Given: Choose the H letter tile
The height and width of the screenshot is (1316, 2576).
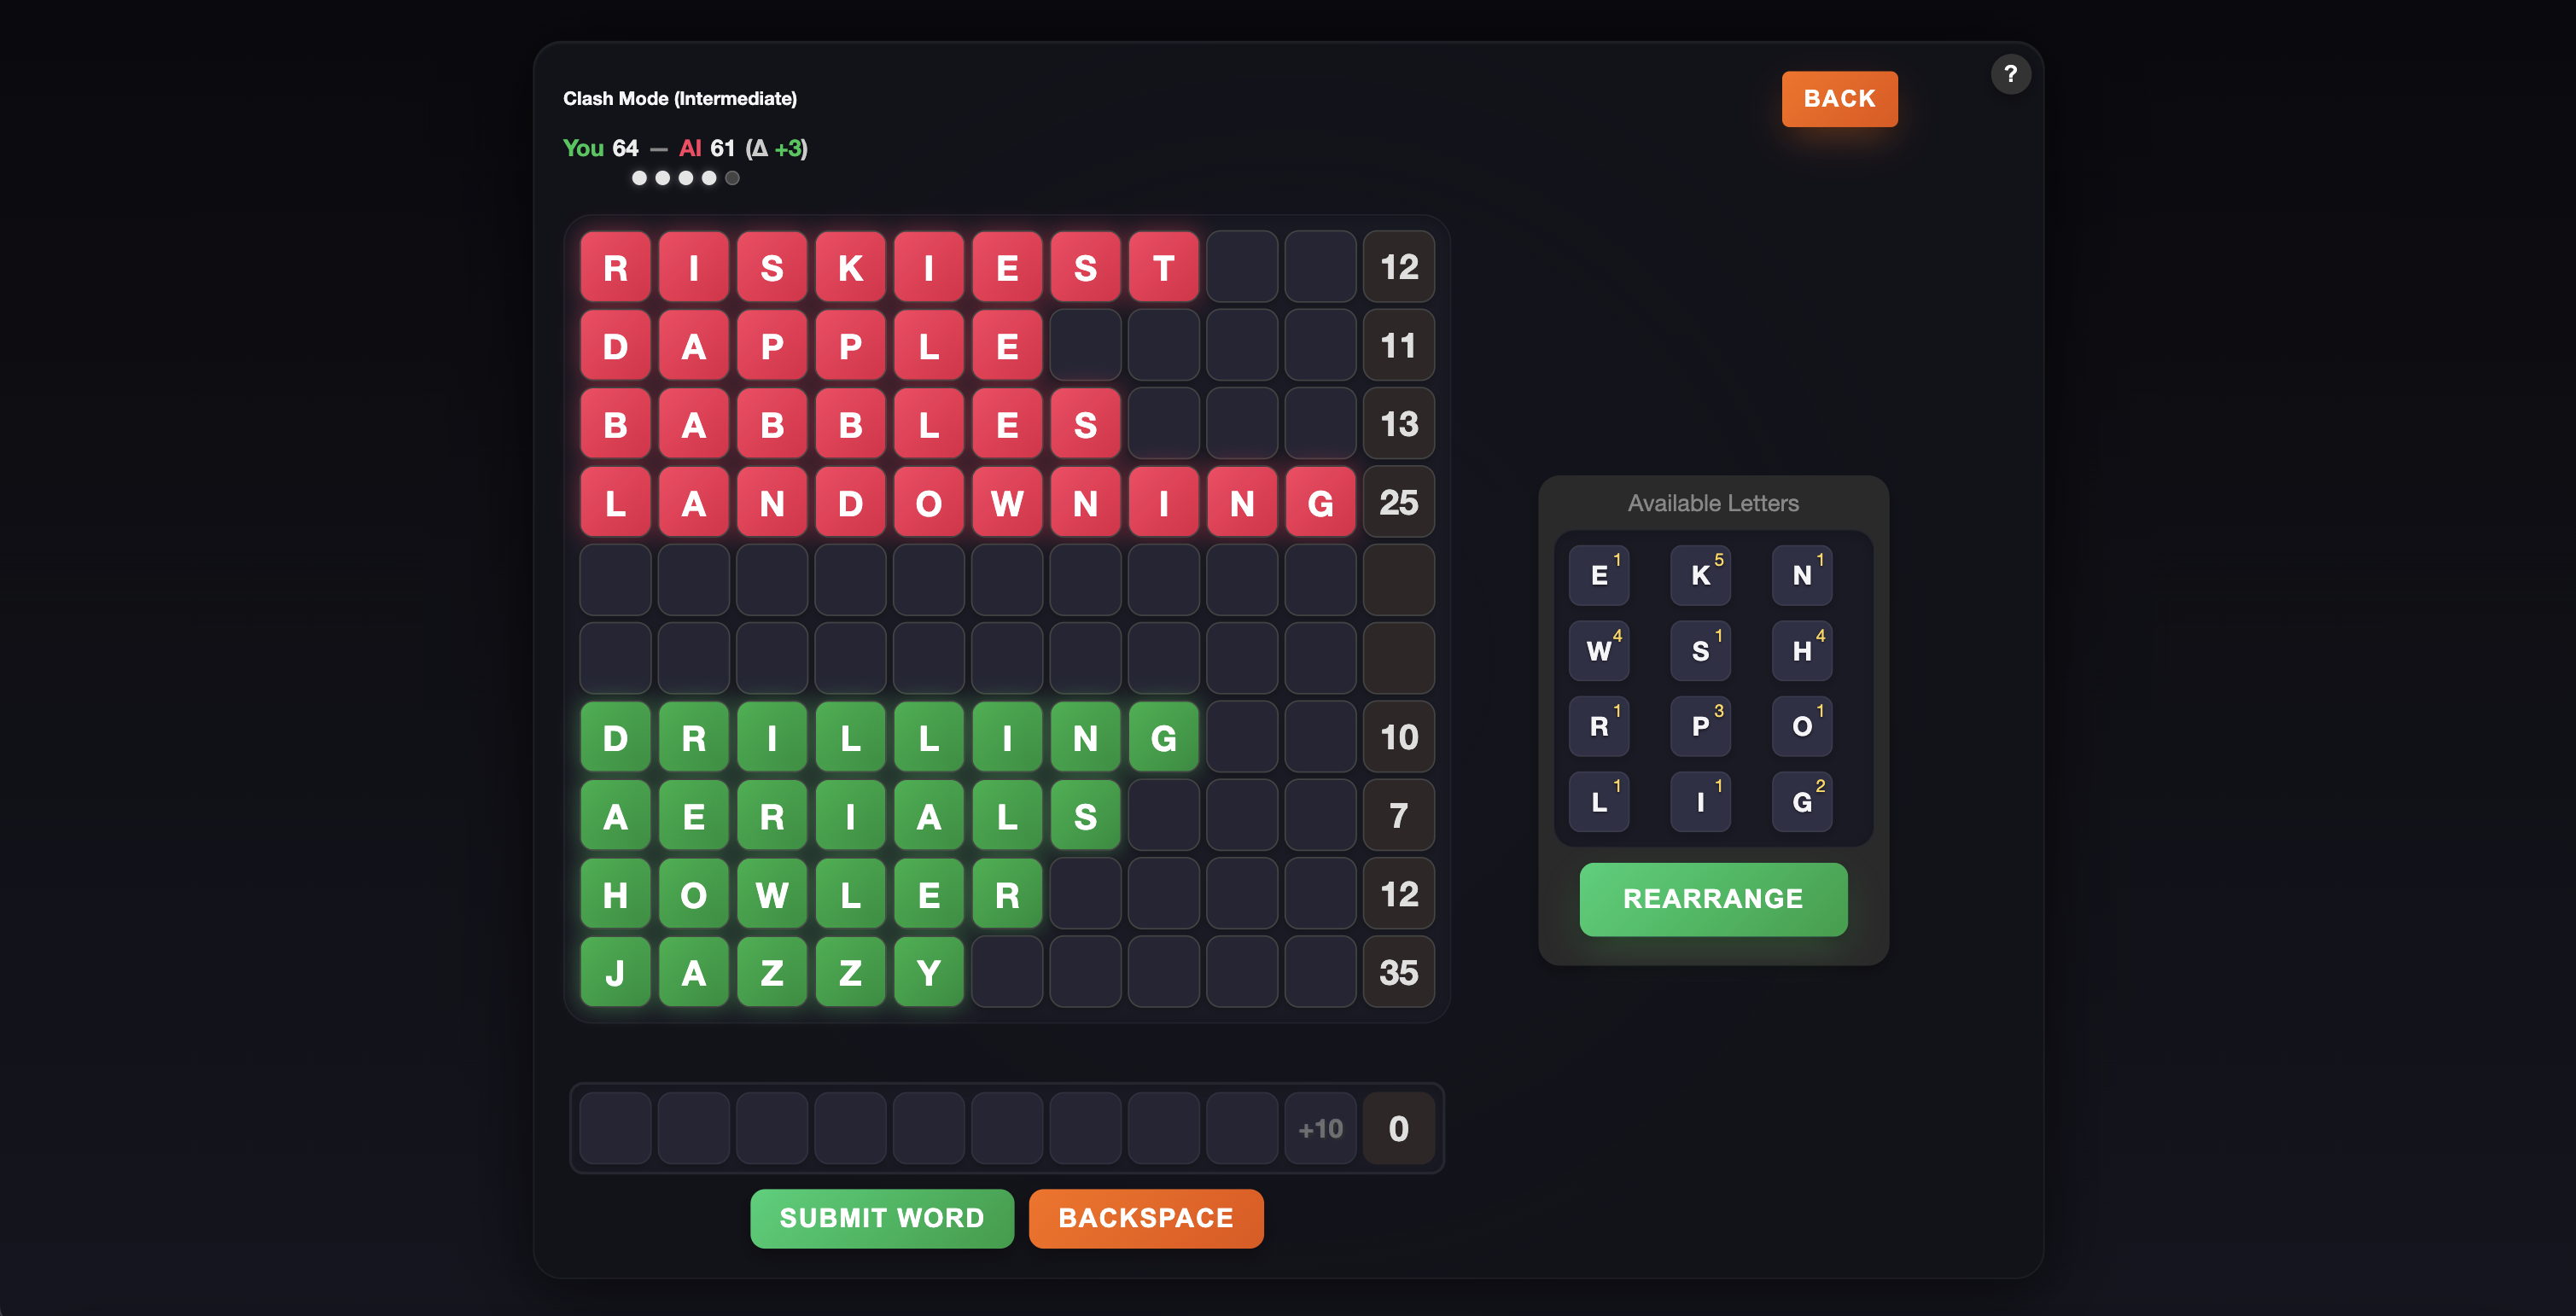Looking at the screenshot, I should pos(1802,651).
